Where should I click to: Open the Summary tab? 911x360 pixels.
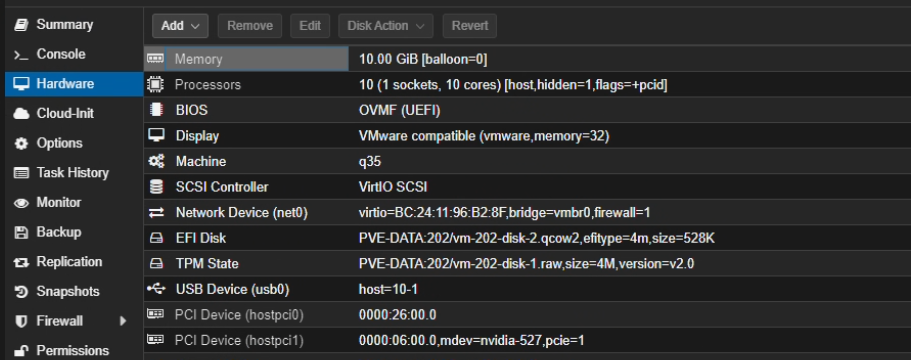[x=64, y=24]
